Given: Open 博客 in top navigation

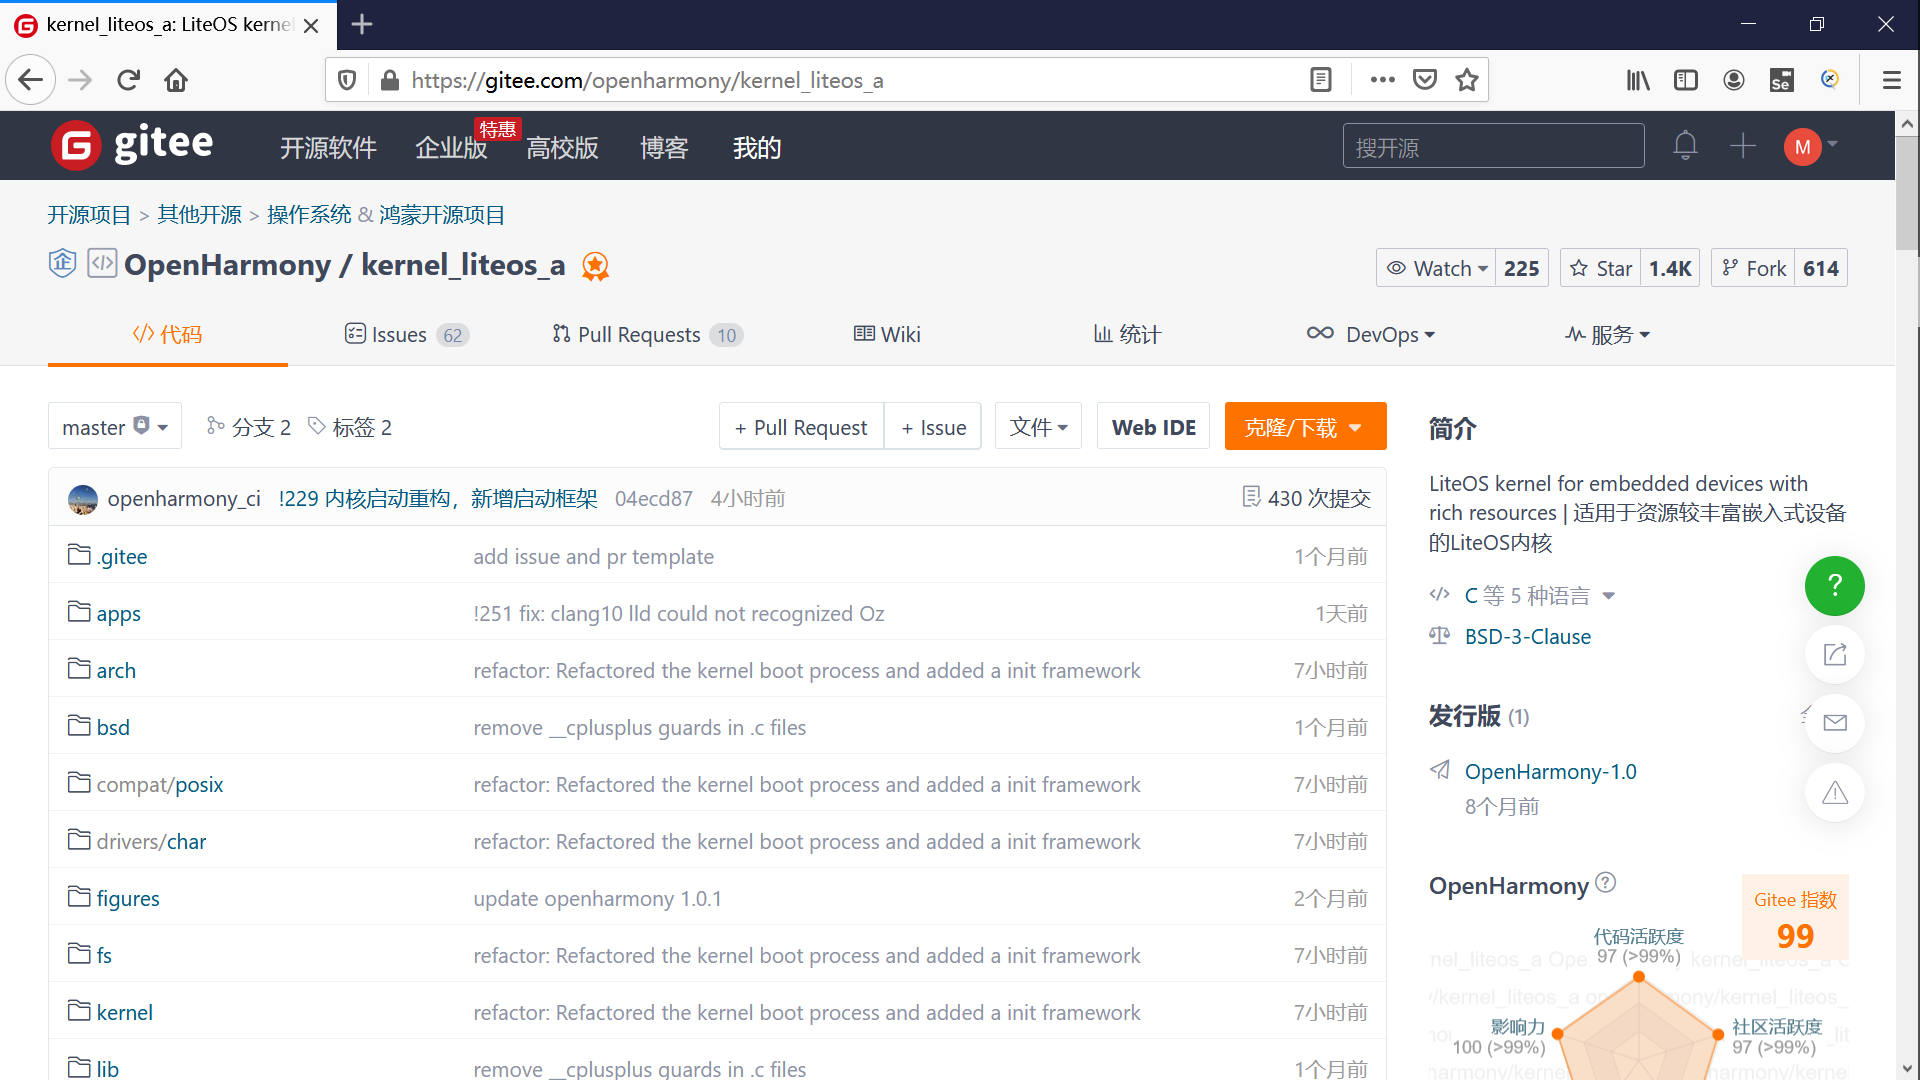Looking at the screenshot, I should coord(664,148).
